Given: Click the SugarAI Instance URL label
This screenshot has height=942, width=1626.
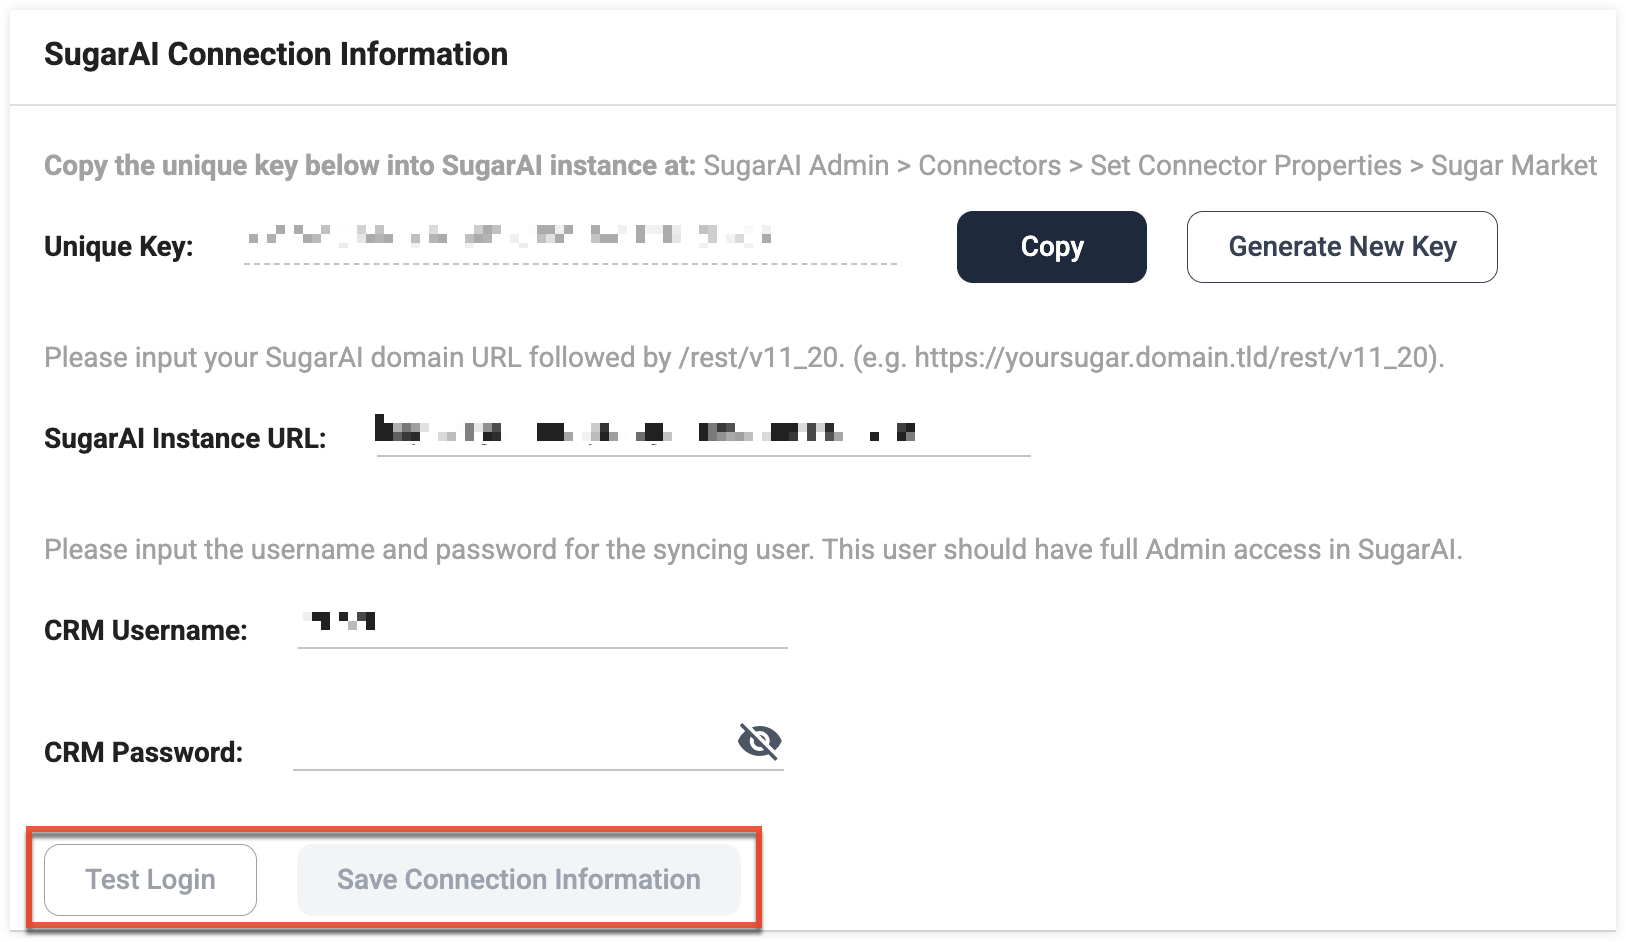Looking at the screenshot, I should (185, 438).
